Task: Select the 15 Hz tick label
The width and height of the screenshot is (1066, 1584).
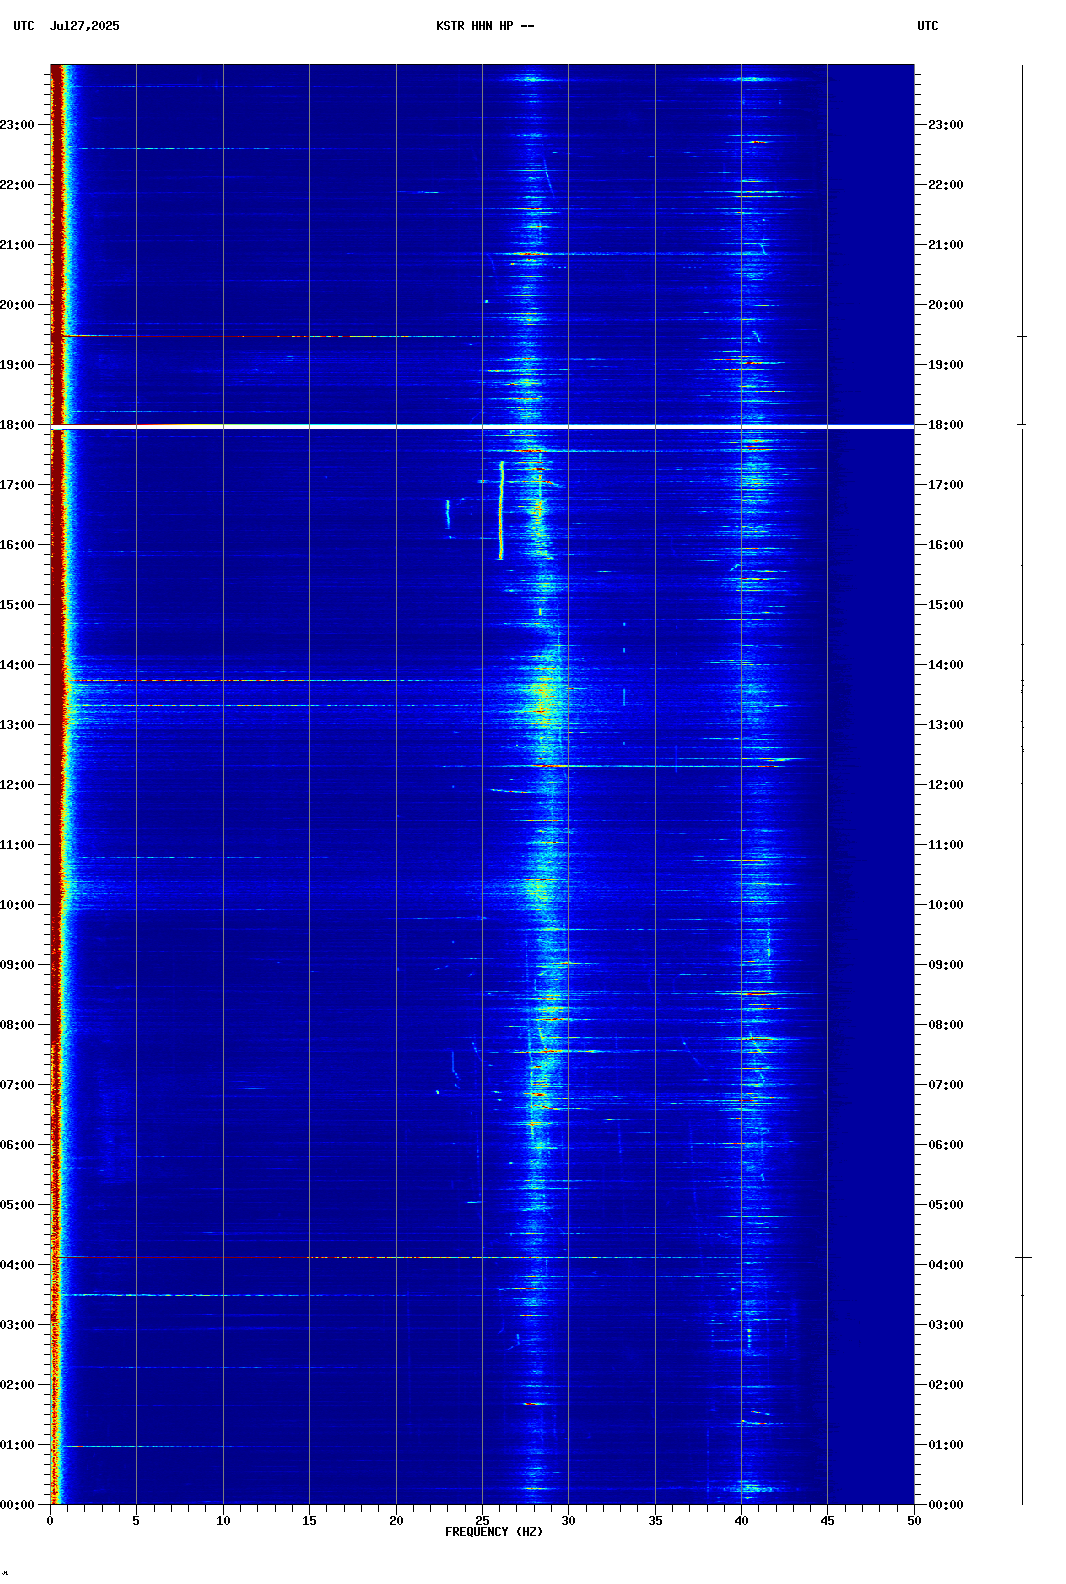Action: click(x=309, y=1521)
